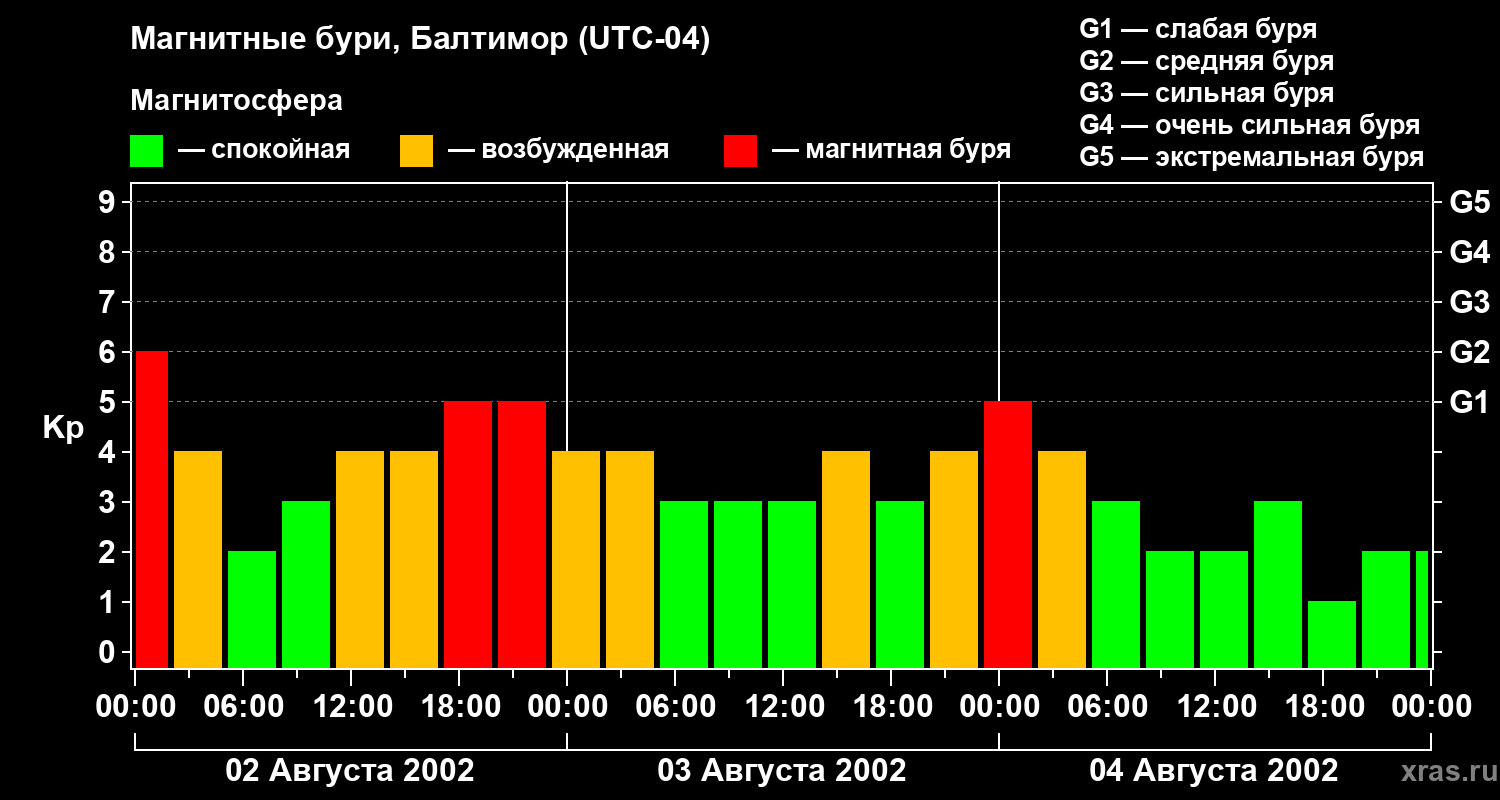Click the G3 label on right axis

1469,303
